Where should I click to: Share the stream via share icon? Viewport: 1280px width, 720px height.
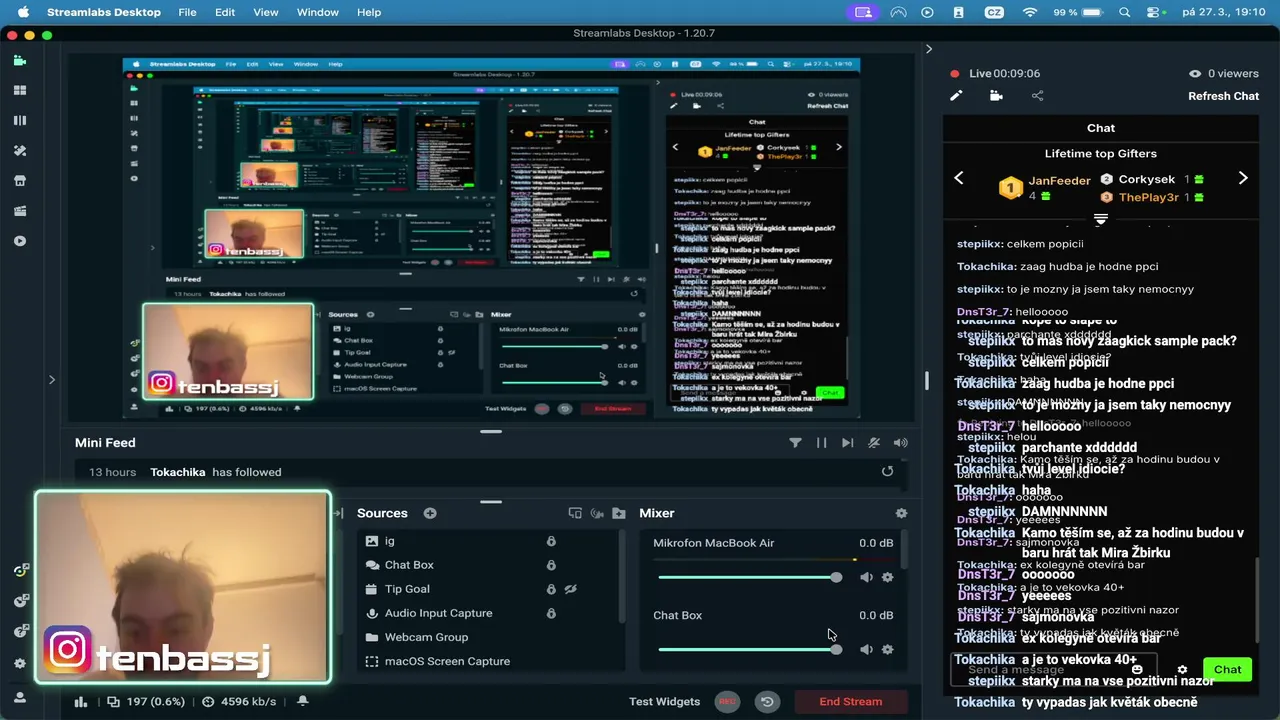[1037, 96]
